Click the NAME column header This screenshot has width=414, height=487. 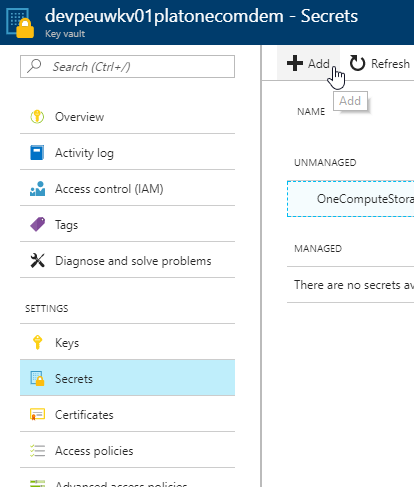point(311,111)
